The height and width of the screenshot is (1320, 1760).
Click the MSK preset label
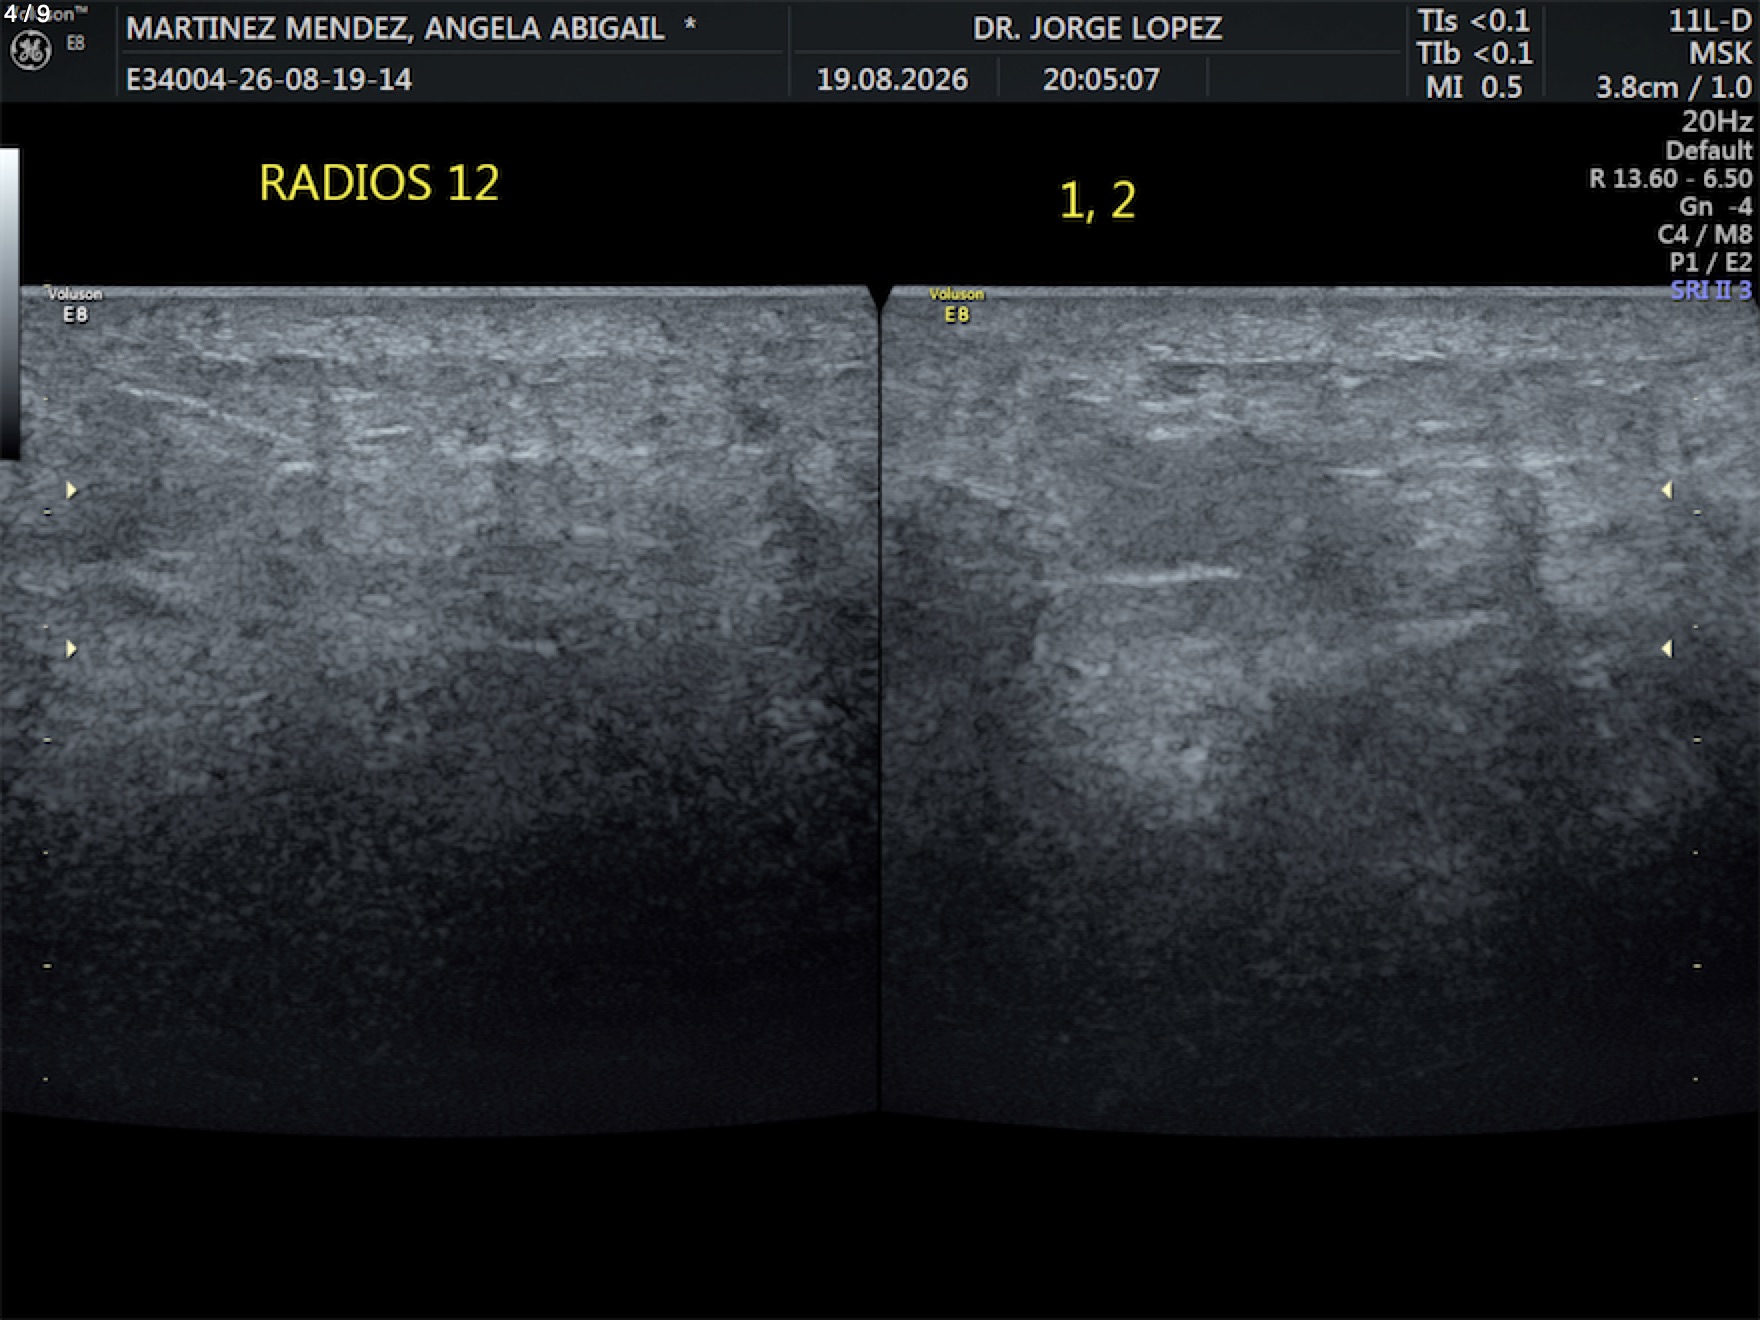pos(1720,54)
